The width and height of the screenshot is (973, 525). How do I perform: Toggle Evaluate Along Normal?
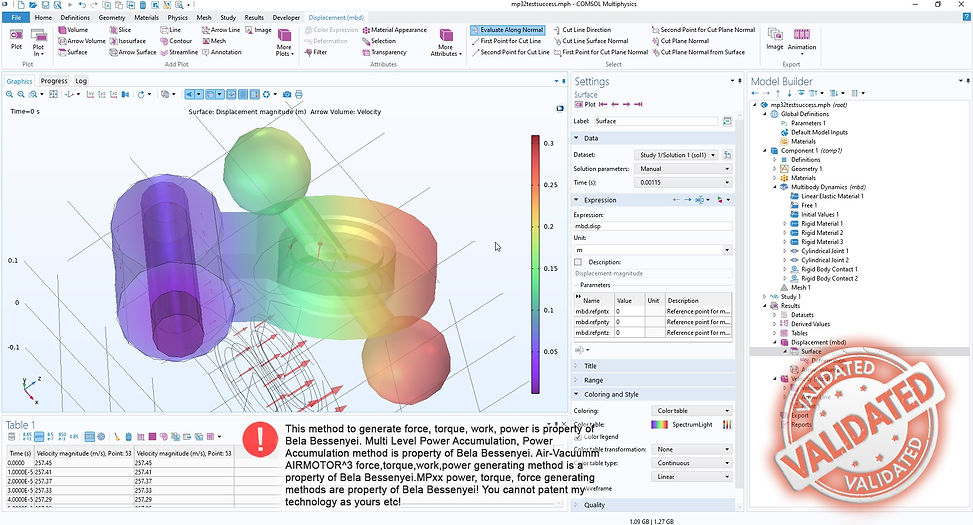tap(507, 30)
